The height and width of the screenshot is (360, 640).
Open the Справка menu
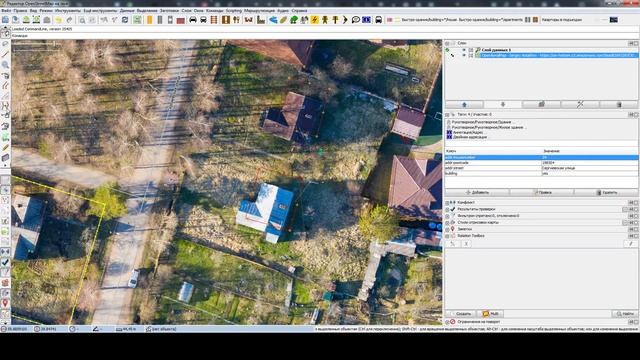300,11
